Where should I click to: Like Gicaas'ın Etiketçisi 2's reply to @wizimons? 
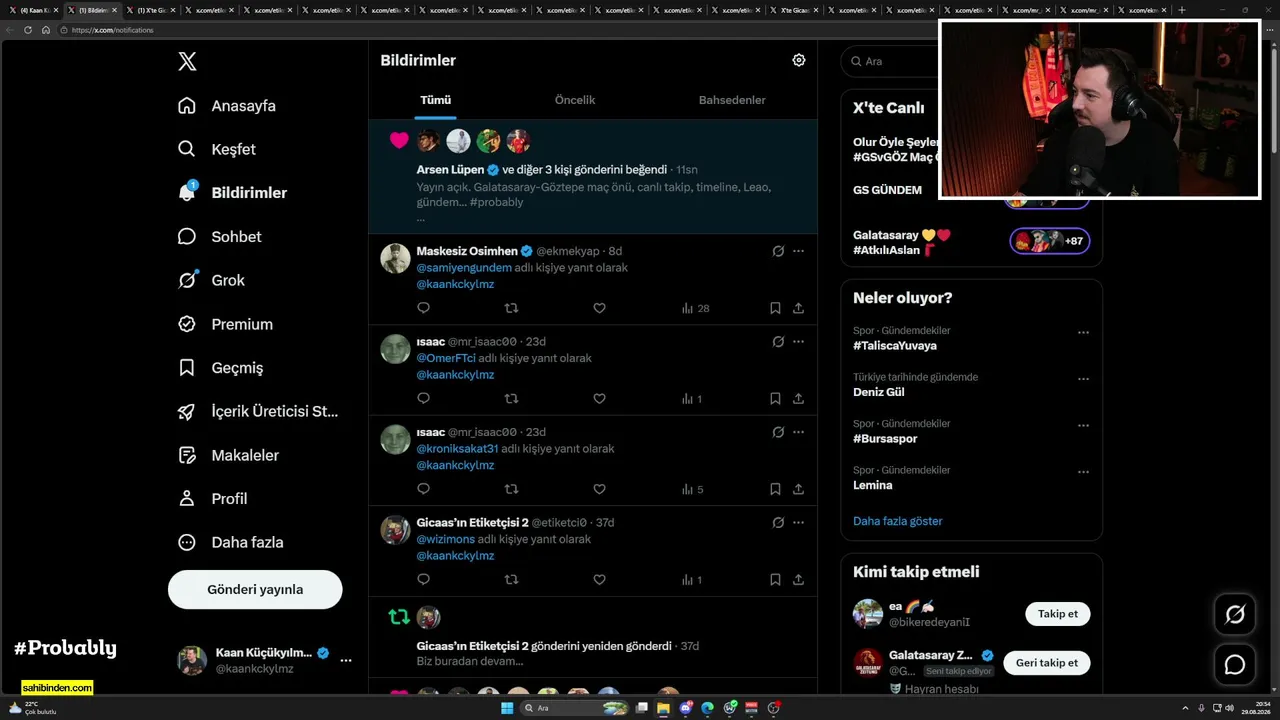point(599,579)
